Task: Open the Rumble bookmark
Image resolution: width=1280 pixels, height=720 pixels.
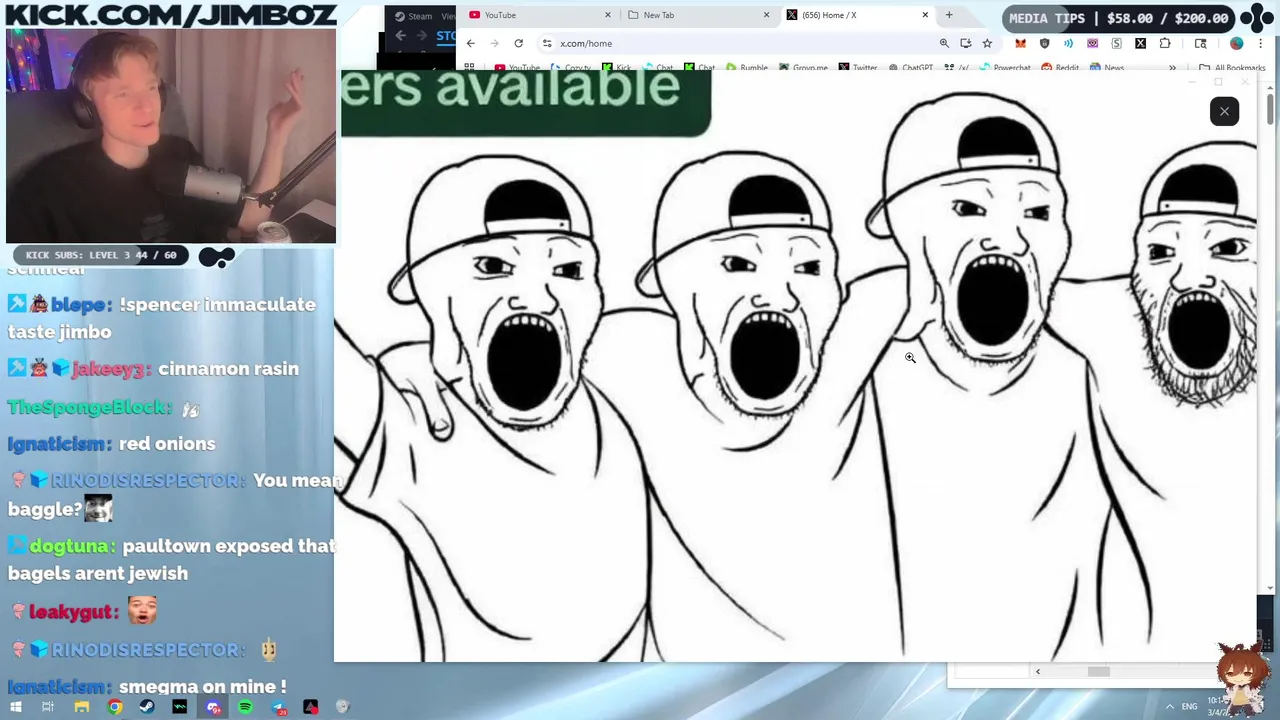Action: pyautogui.click(x=747, y=68)
